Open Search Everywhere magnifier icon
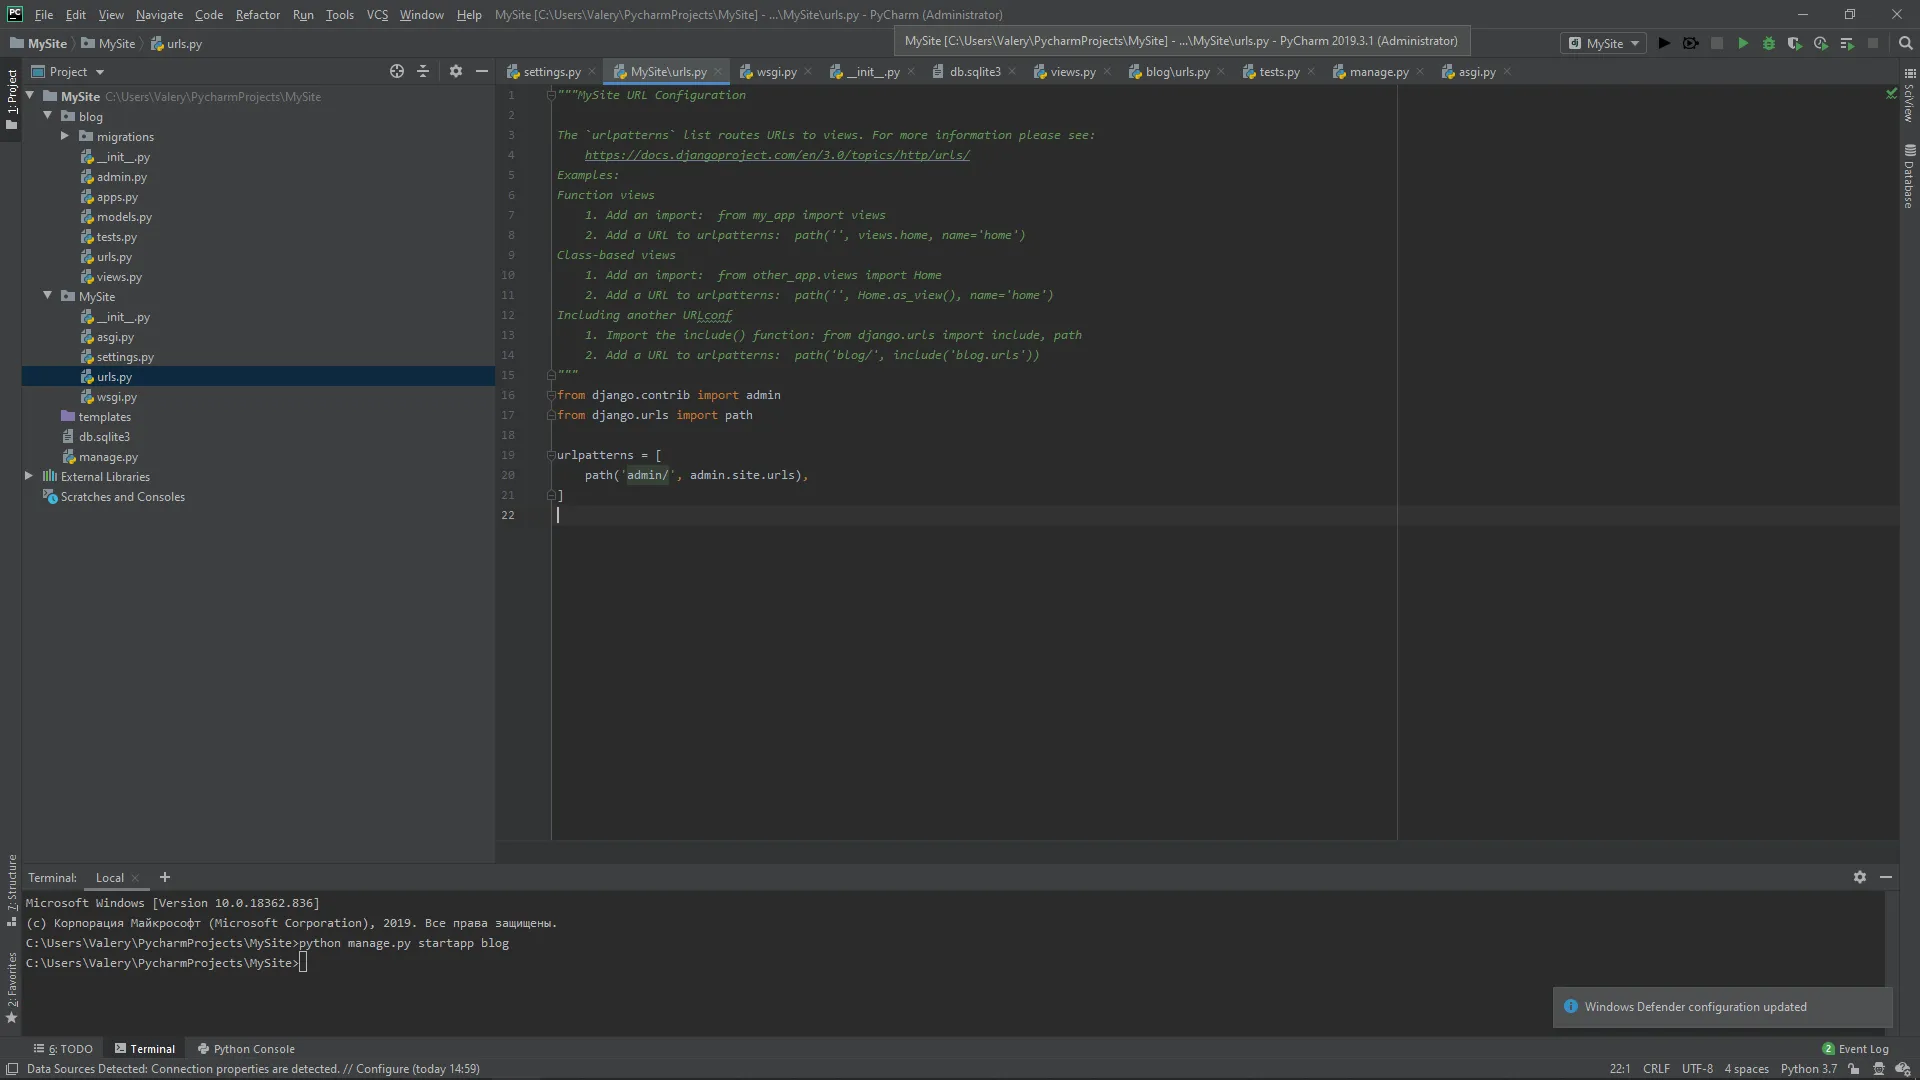The image size is (1920, 1080). tap(1905, 43)
